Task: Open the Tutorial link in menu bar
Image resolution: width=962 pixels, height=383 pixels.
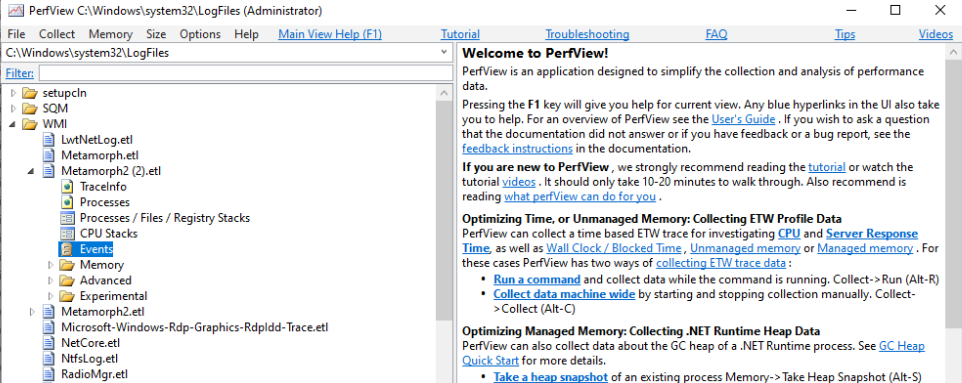Action: (460, 34)
